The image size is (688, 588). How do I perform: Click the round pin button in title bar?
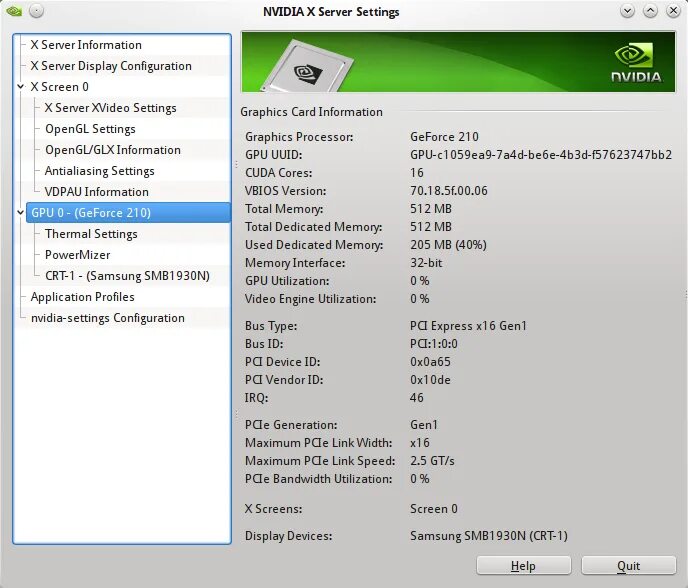click(36, 11)
